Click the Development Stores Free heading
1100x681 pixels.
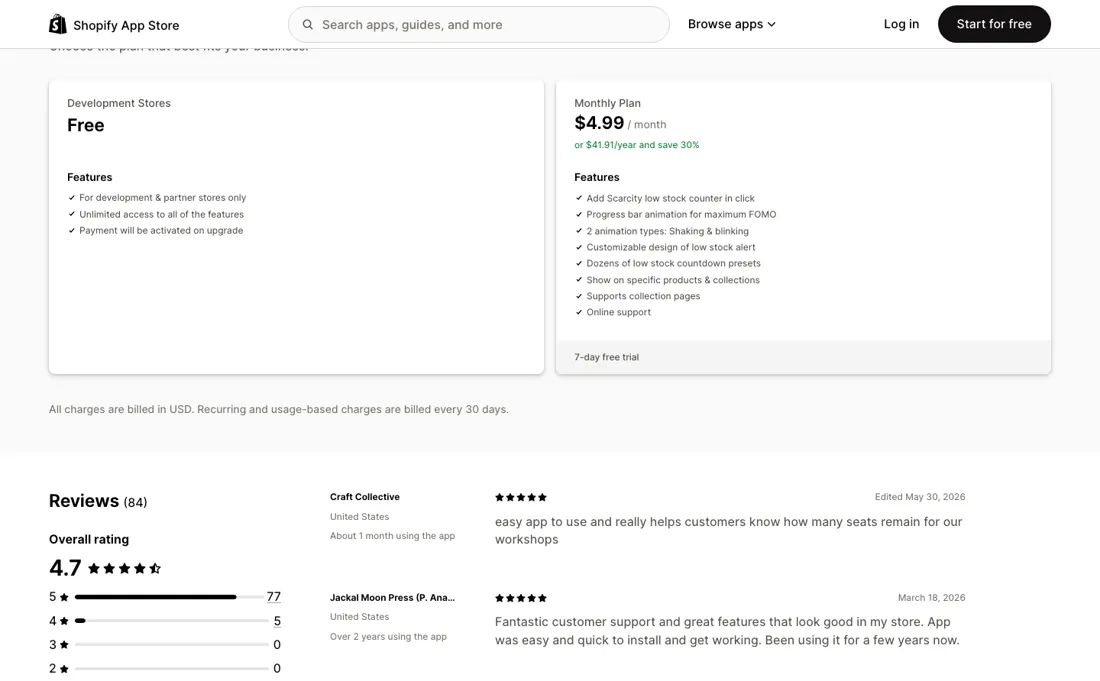pyautogui.click(x=86, y=125)
